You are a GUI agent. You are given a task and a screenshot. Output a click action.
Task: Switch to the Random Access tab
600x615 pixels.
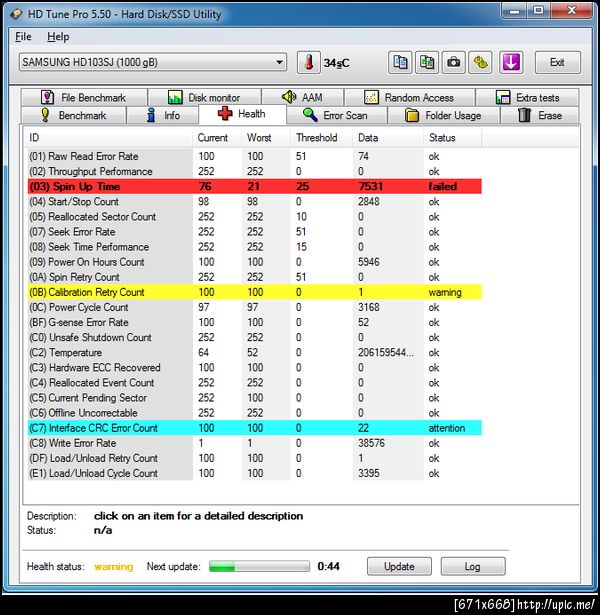click(410, 97)
